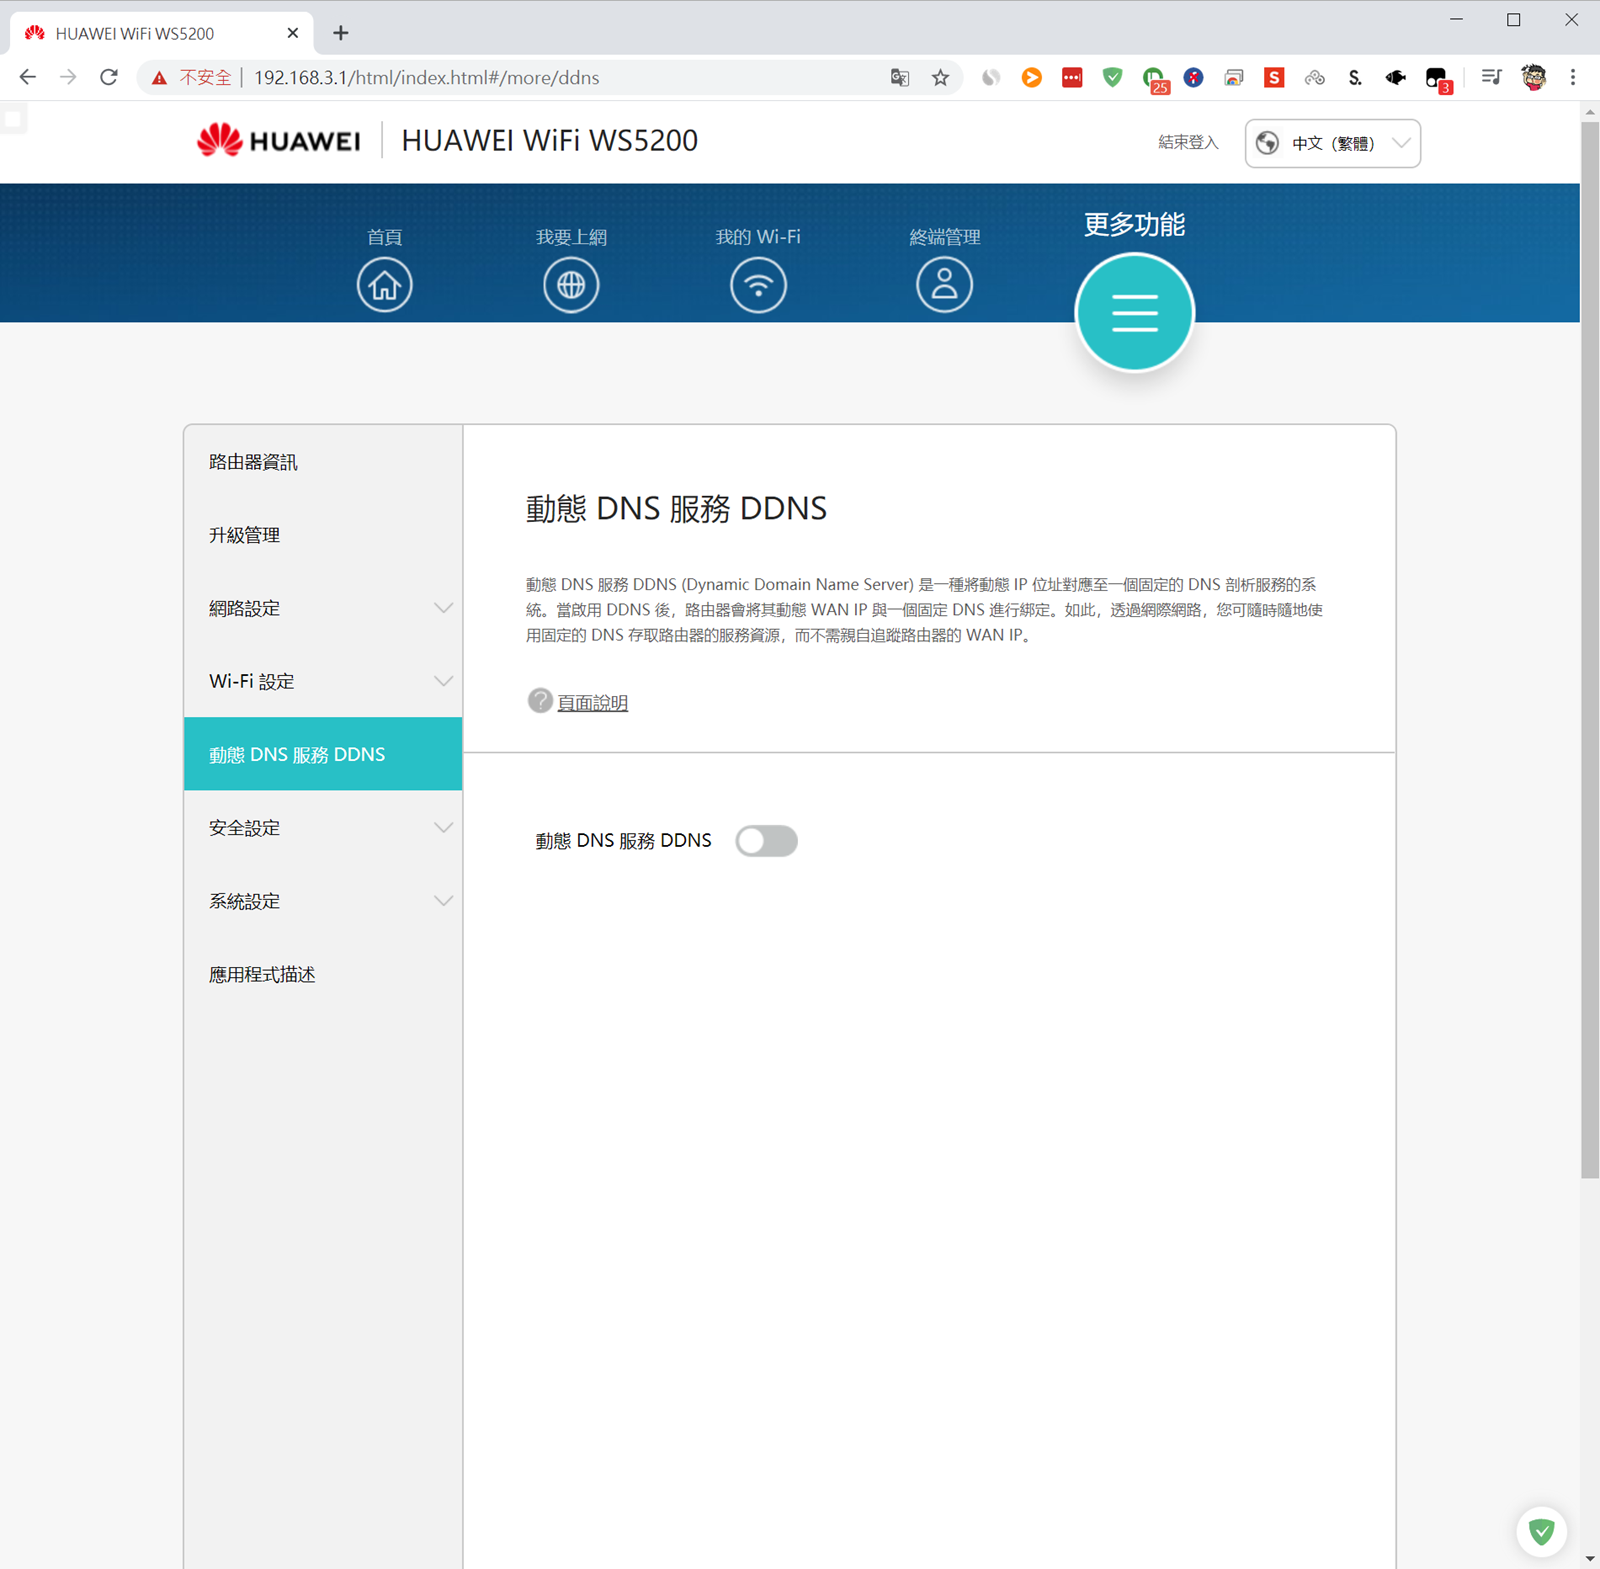Image resolution: width=1600 pixels, height=1569 pixels.
Task: Open the user icon for 終端管理
Action: [x=944, y=285]
